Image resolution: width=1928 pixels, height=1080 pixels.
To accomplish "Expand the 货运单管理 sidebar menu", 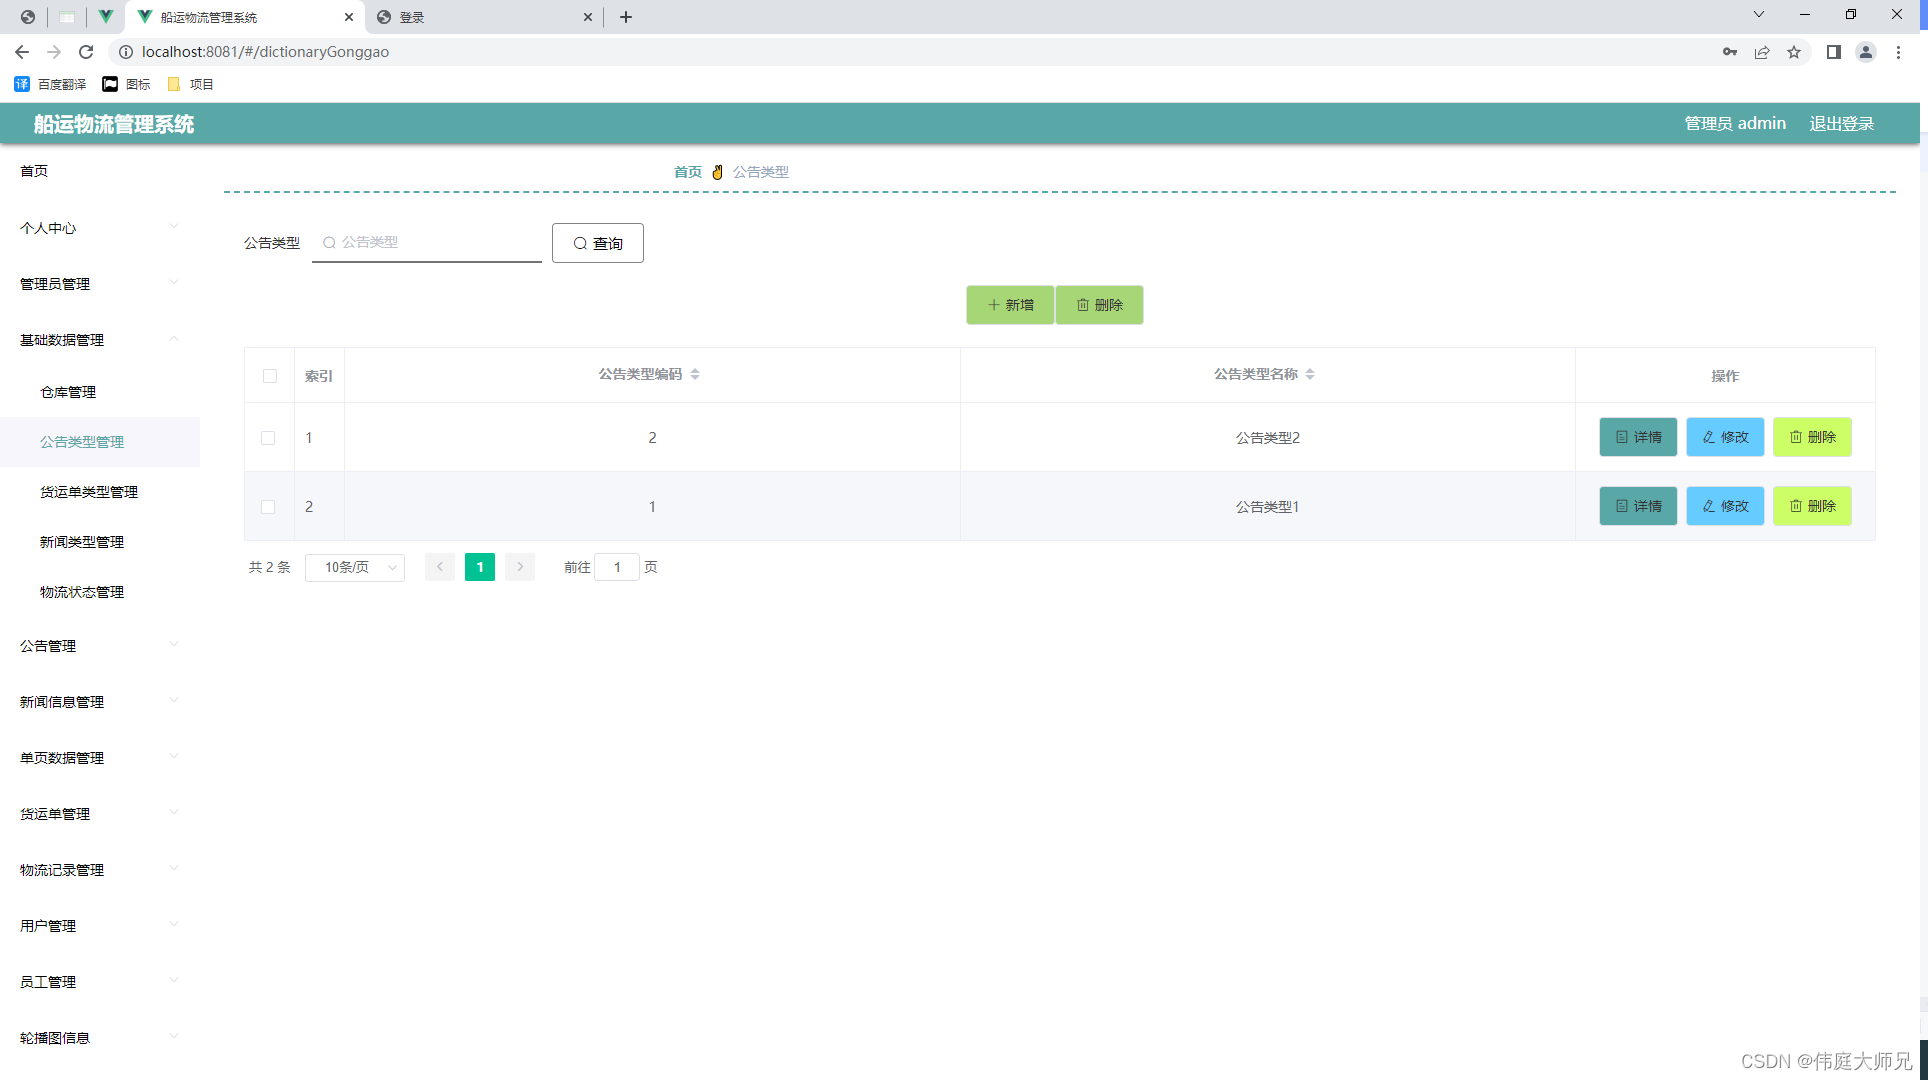I will click(x=100, y=814).
